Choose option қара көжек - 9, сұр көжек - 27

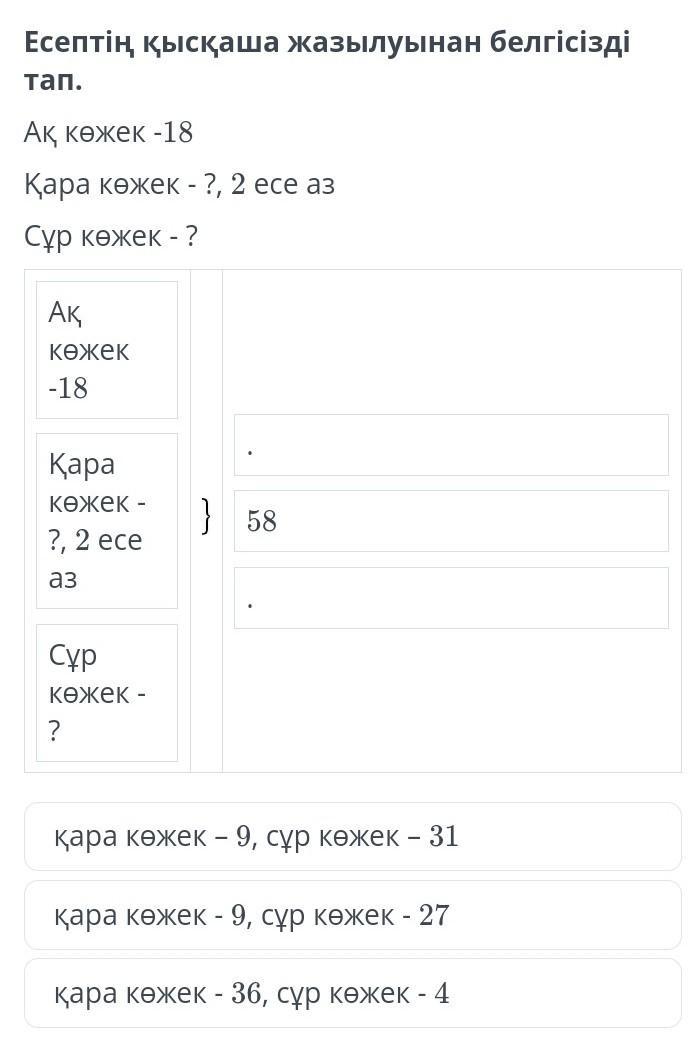(352, 915)
